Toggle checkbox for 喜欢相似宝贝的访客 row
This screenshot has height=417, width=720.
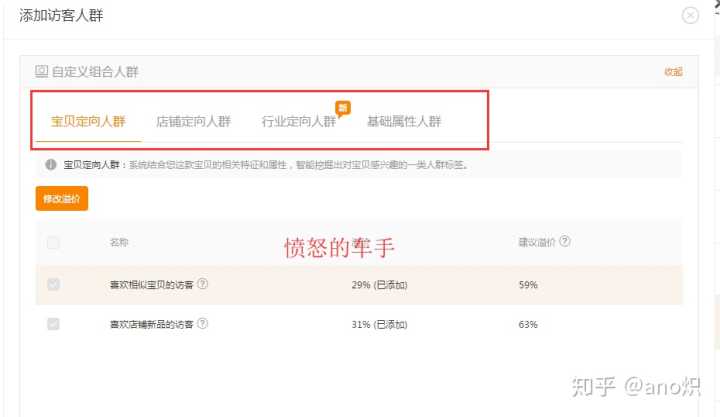[53, 284]
